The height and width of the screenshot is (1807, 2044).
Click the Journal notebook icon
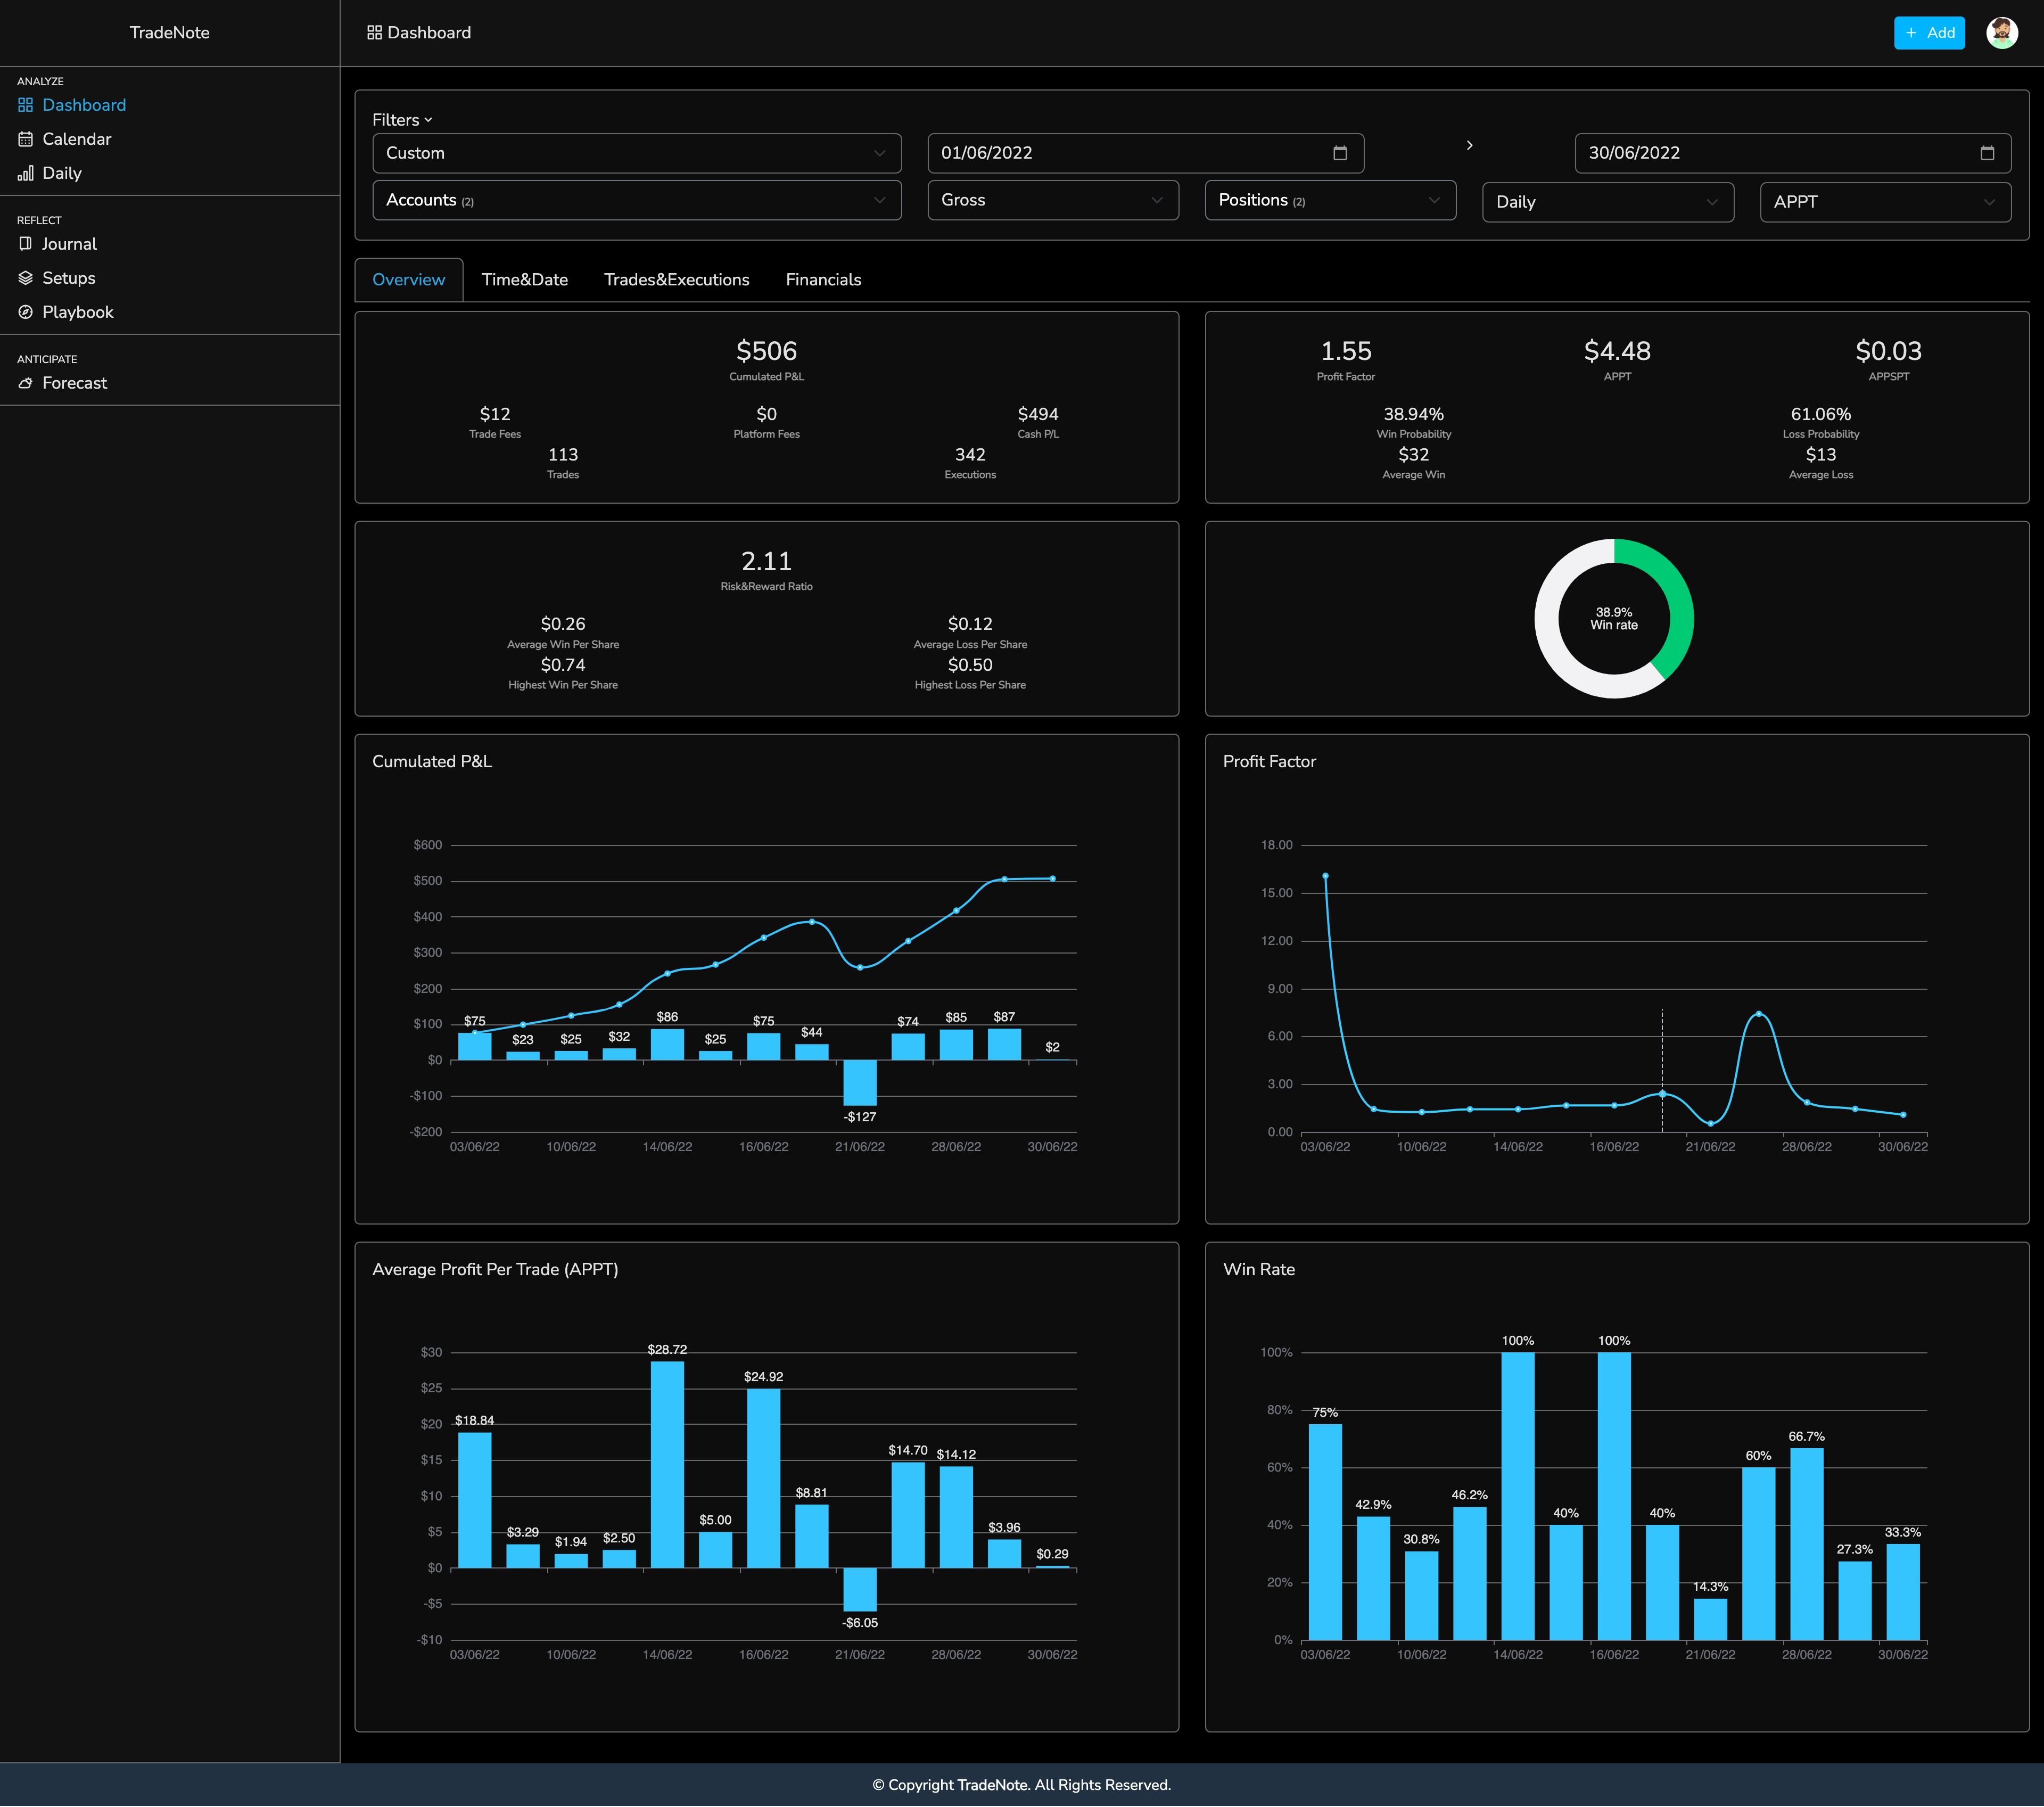(x=25, y=244)
